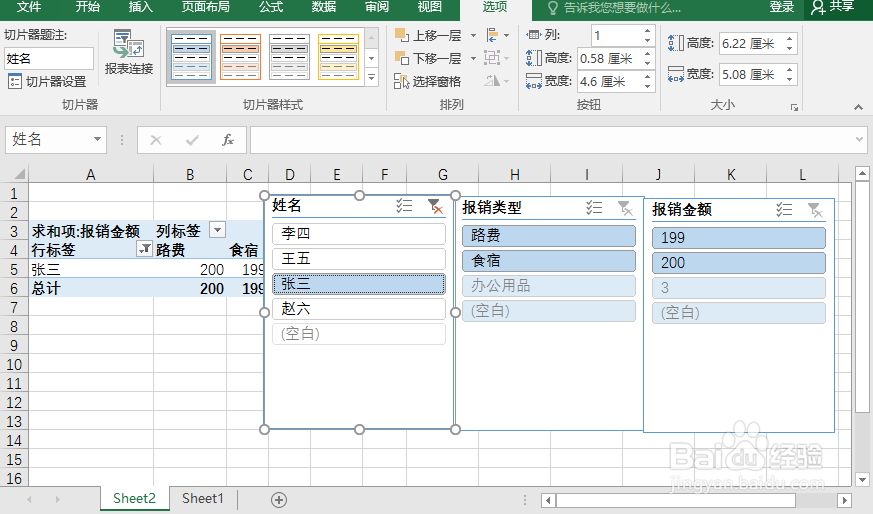The width and height of the screenshot is (873, 514).
Task: Open Report Connections (报表连接)
Action: [129, 52]
